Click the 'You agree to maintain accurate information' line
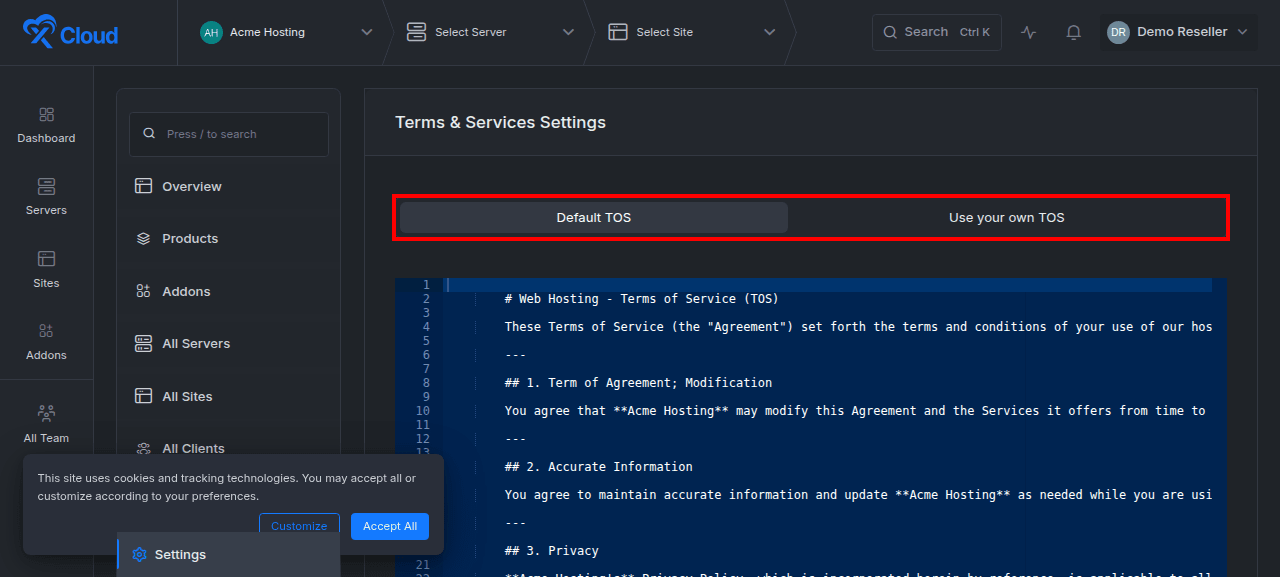 [858, 495]
